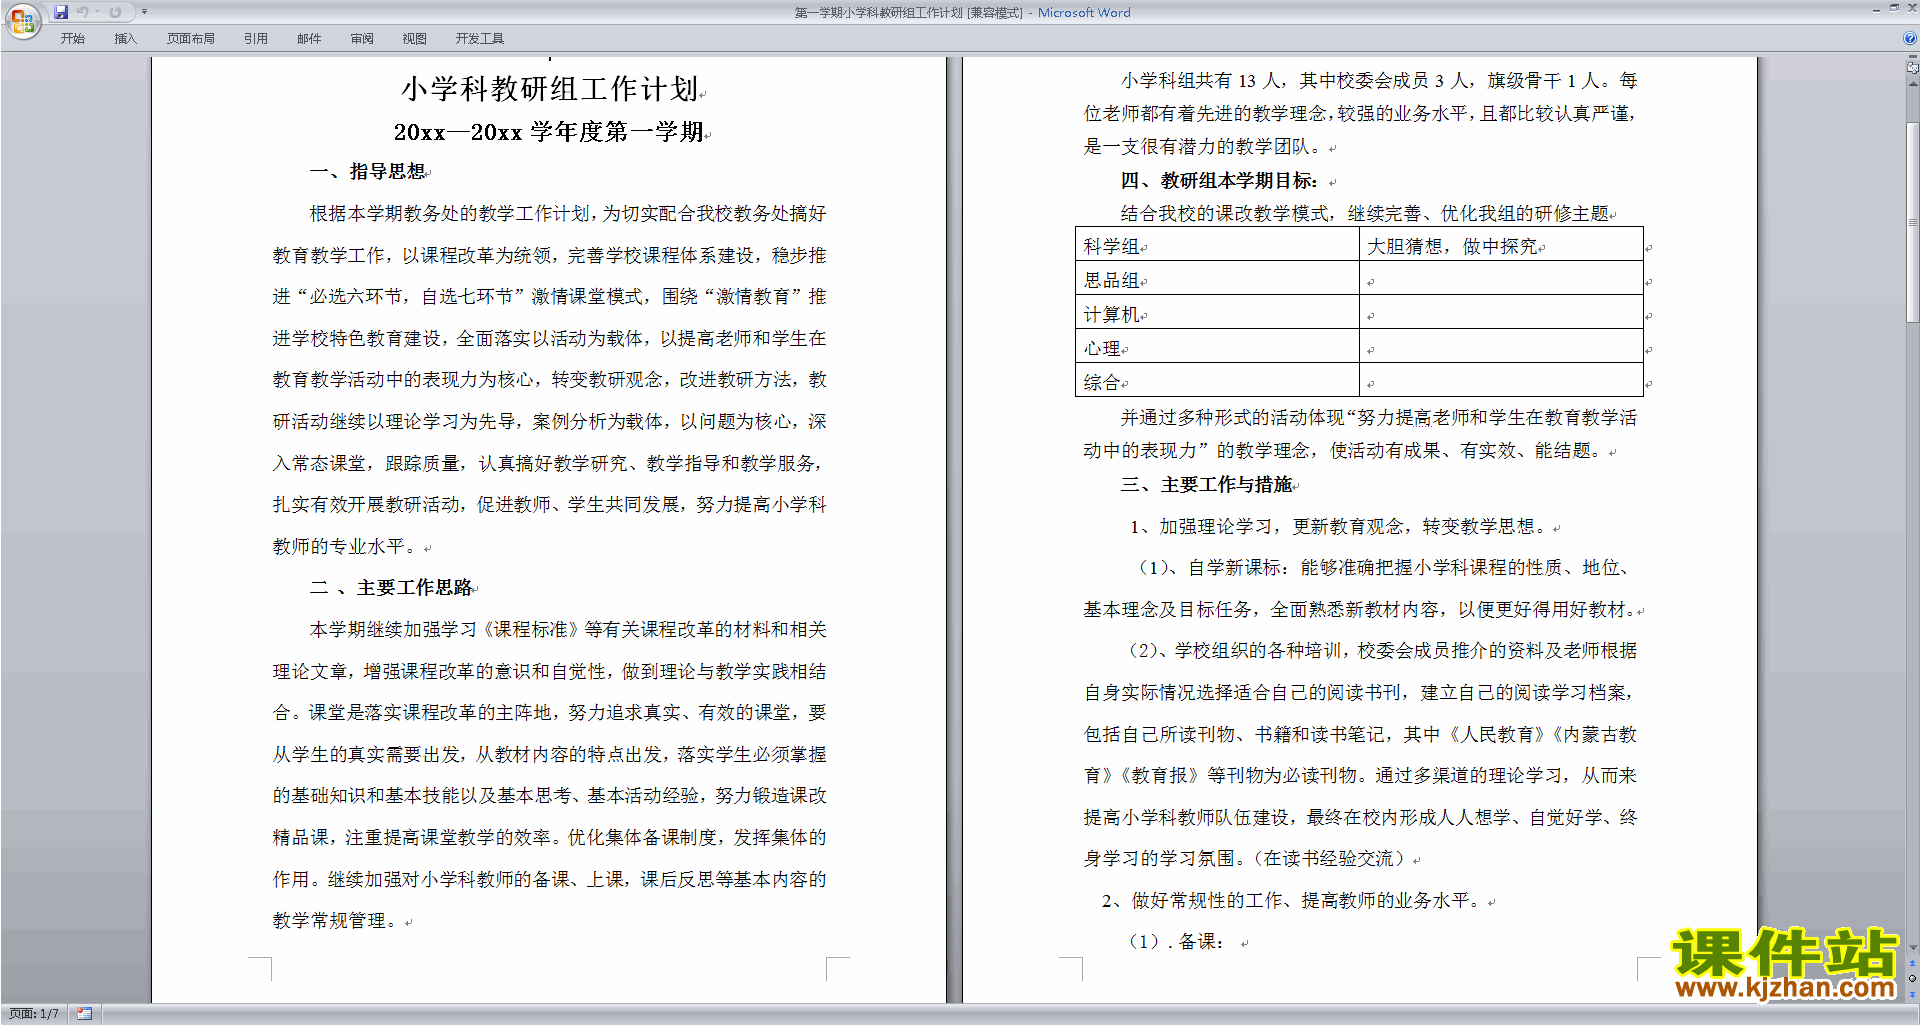Viewport: 1920px width, 1025px height.
Task: Click the Next Page double-arrow button
Action: pyautogui.click(x=1912, y=994)
